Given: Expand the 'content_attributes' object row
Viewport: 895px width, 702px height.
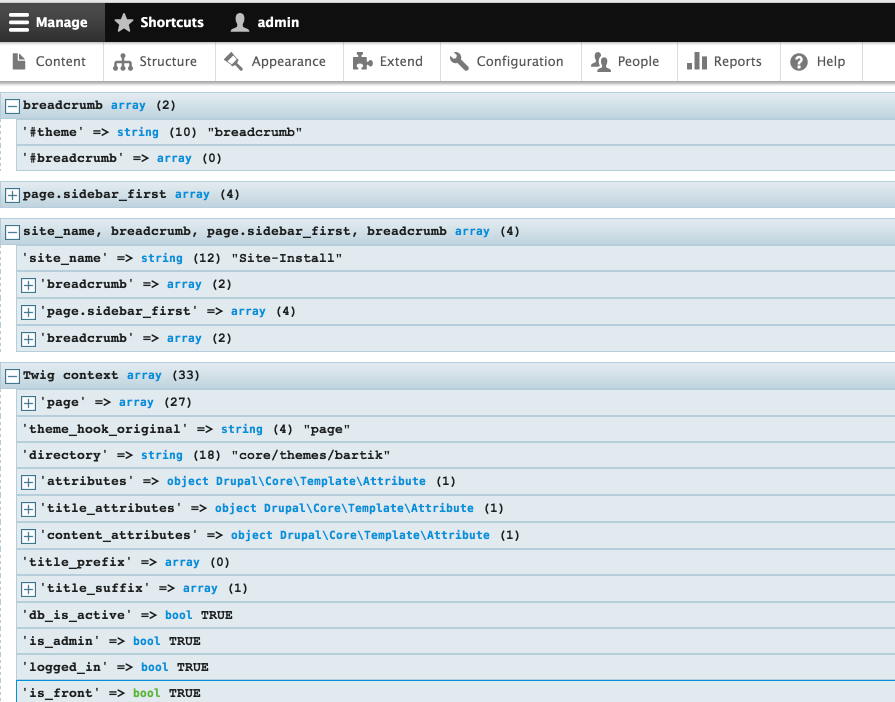Looking at the screenshot, I should (28, 536).
